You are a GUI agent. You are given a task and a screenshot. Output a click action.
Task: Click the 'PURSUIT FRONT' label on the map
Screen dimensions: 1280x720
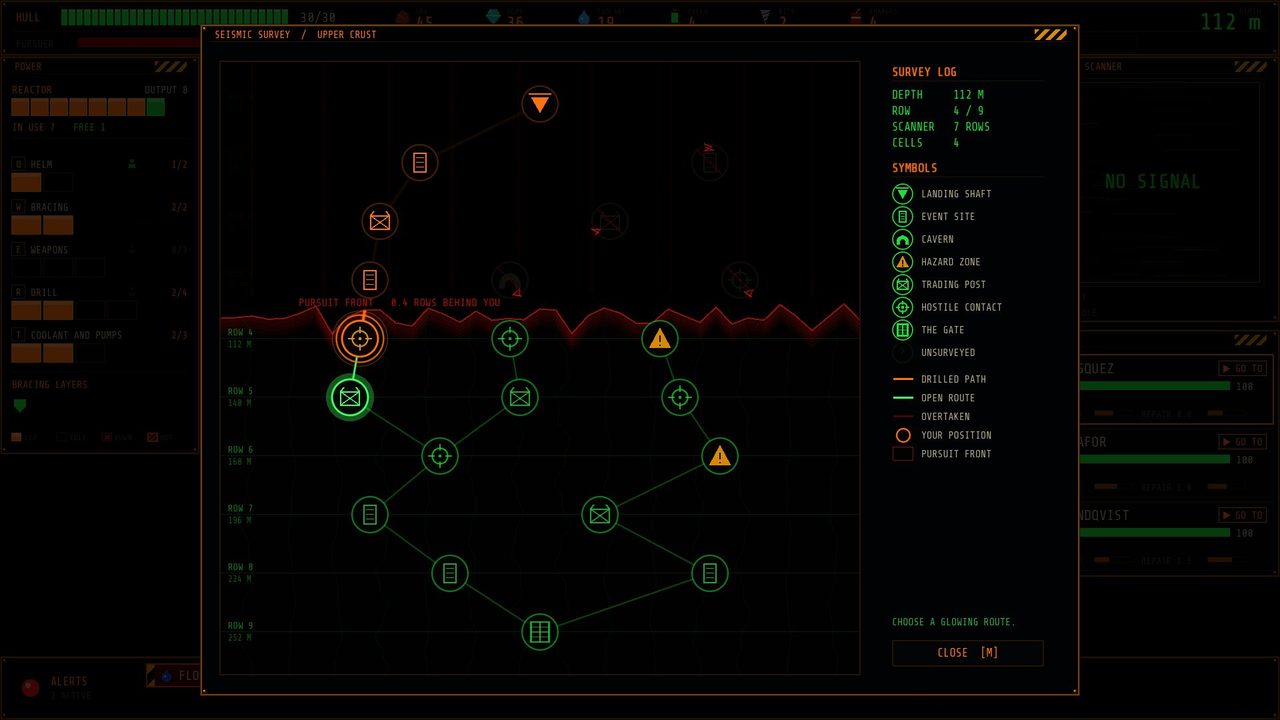point(336,303)
